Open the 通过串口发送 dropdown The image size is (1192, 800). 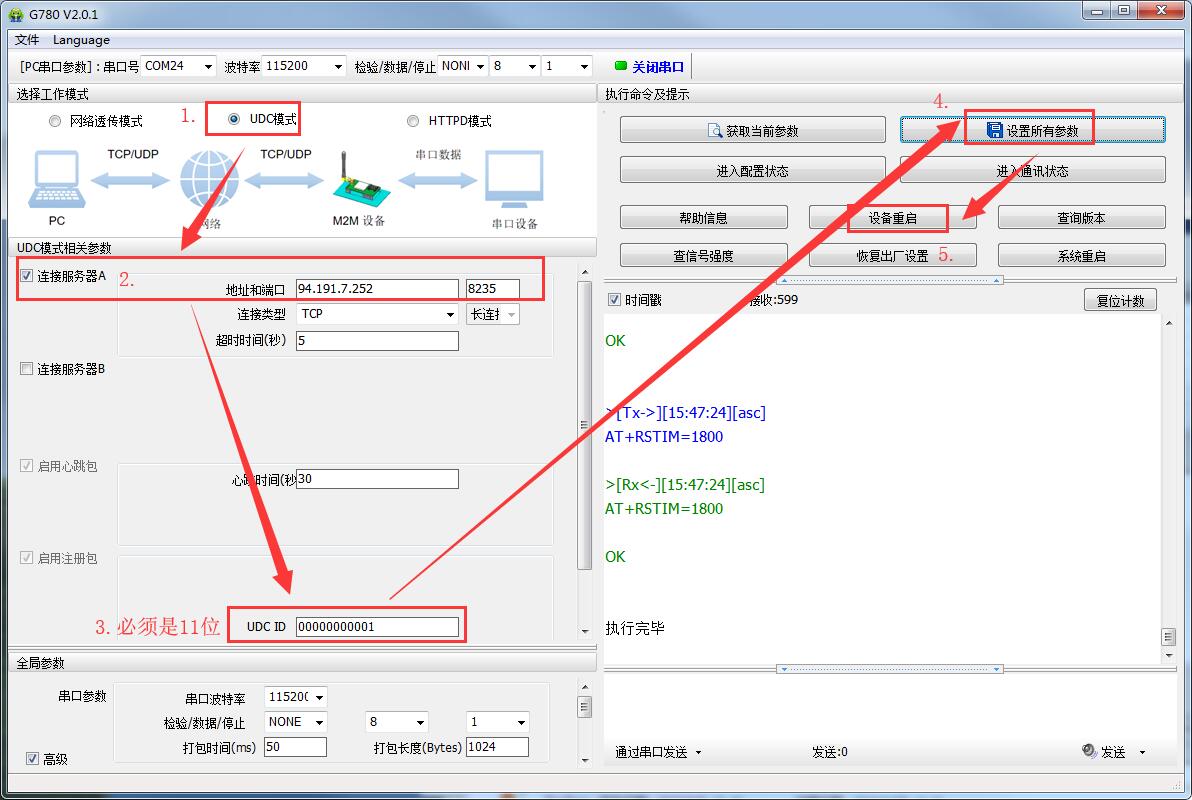click(658, 752)
